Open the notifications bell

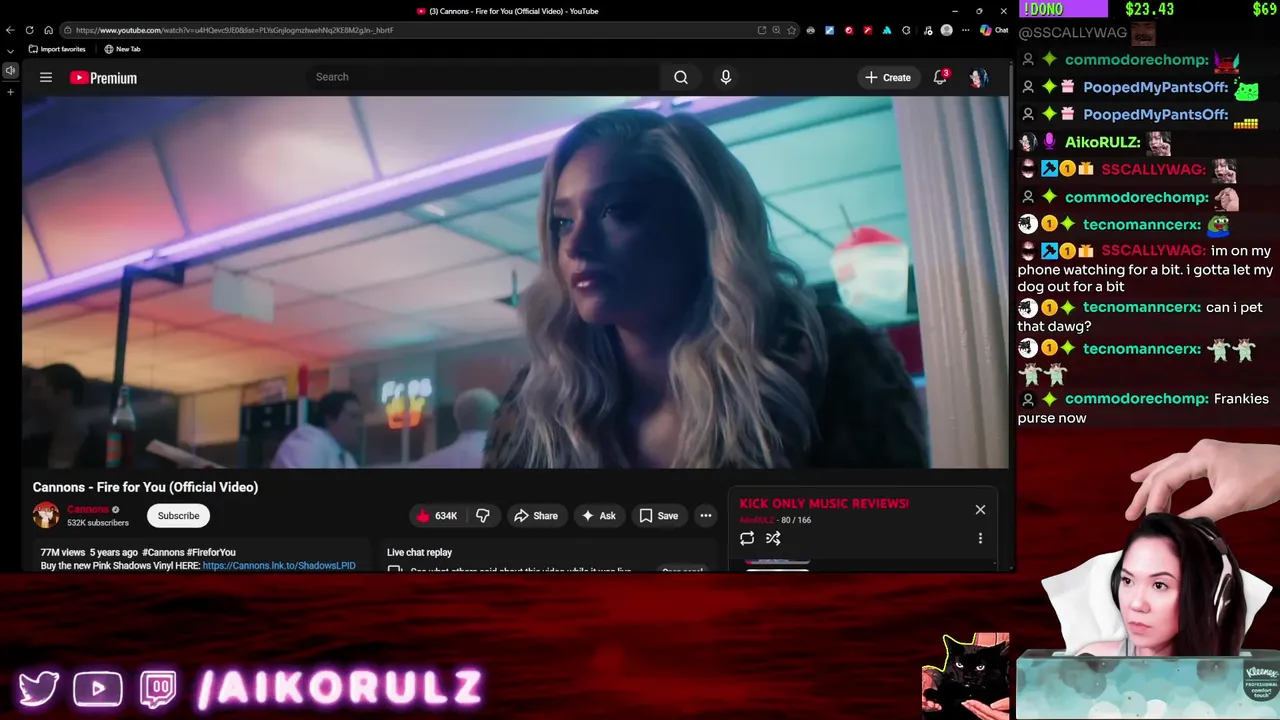tap(940, 77)
